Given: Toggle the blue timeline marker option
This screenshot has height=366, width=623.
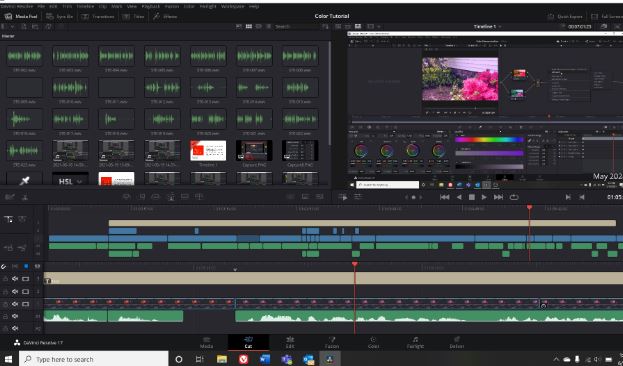Looking at the screenshot, I should [26, 267].
